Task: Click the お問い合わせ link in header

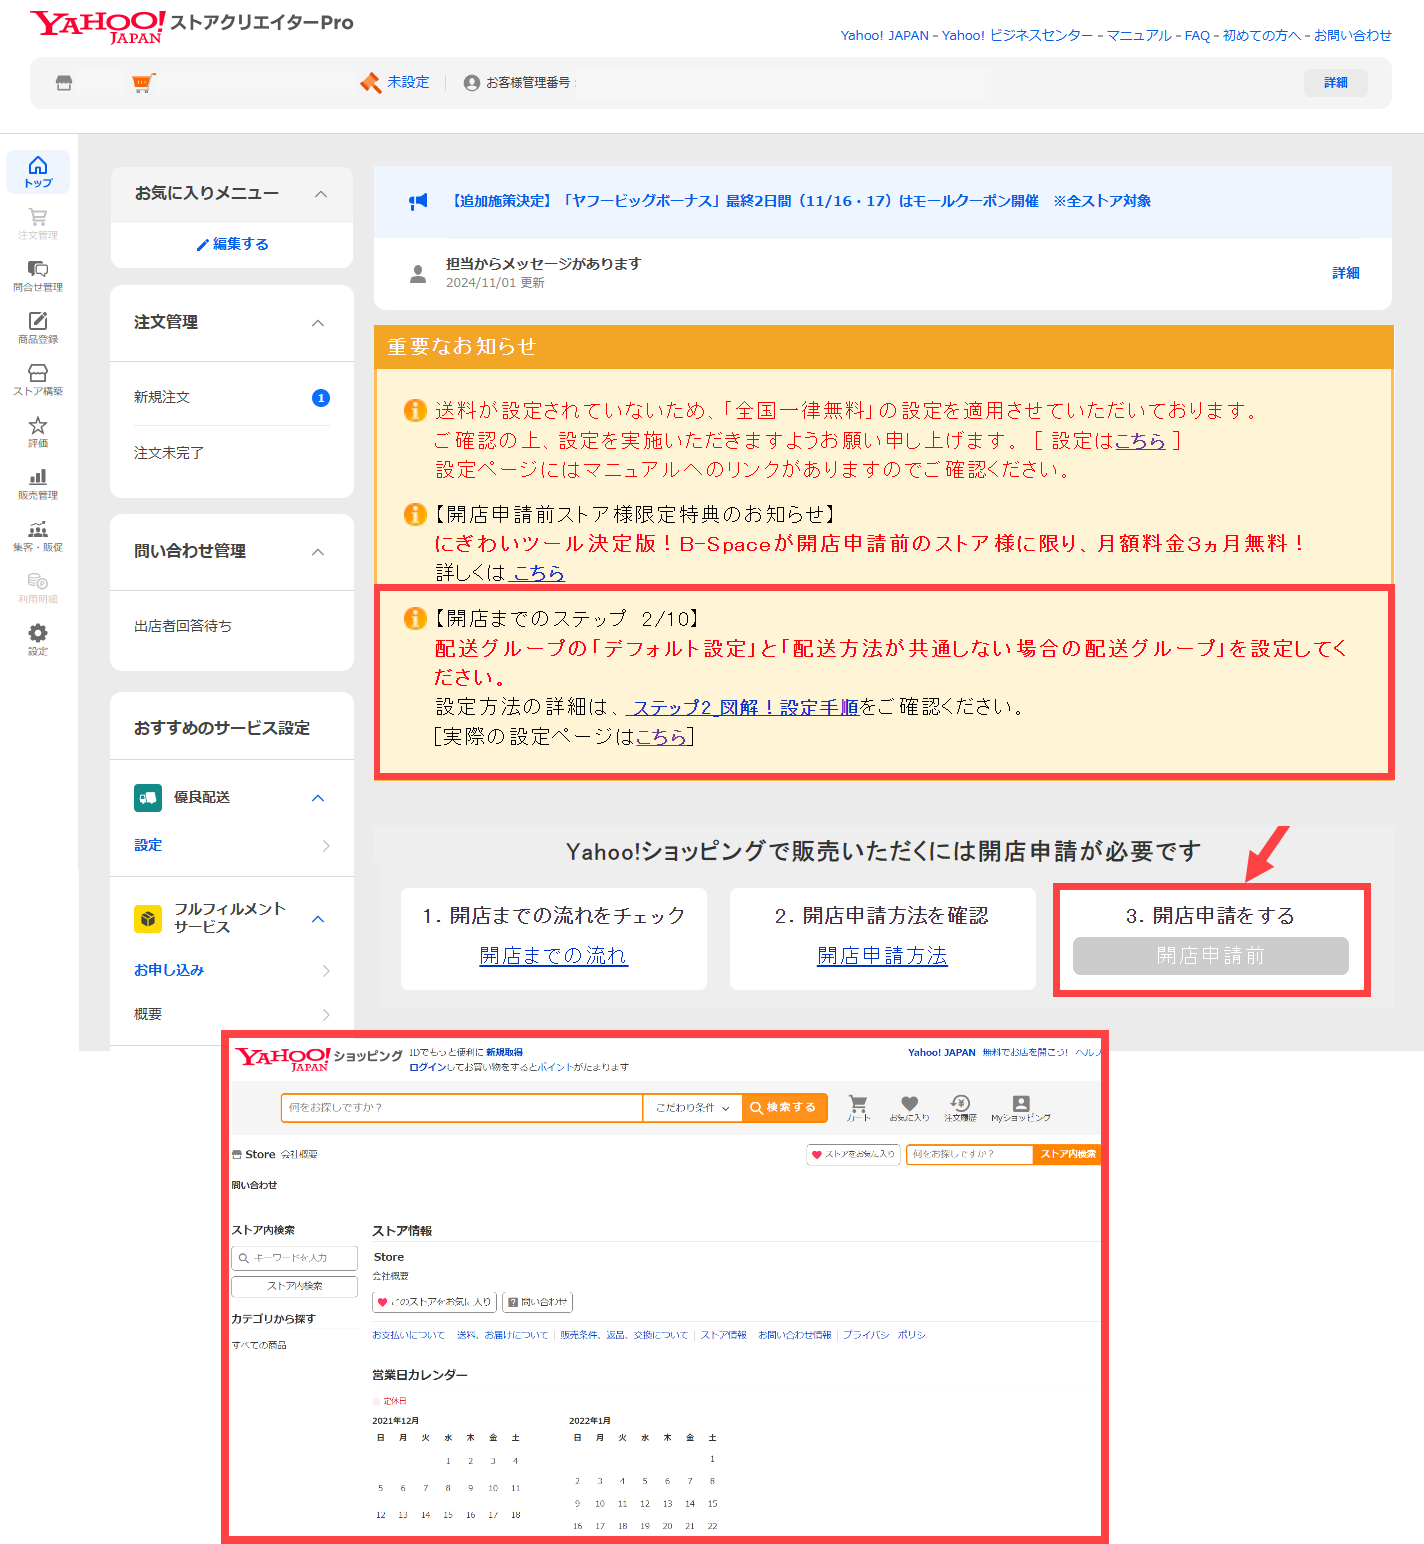Action: 1352,35
